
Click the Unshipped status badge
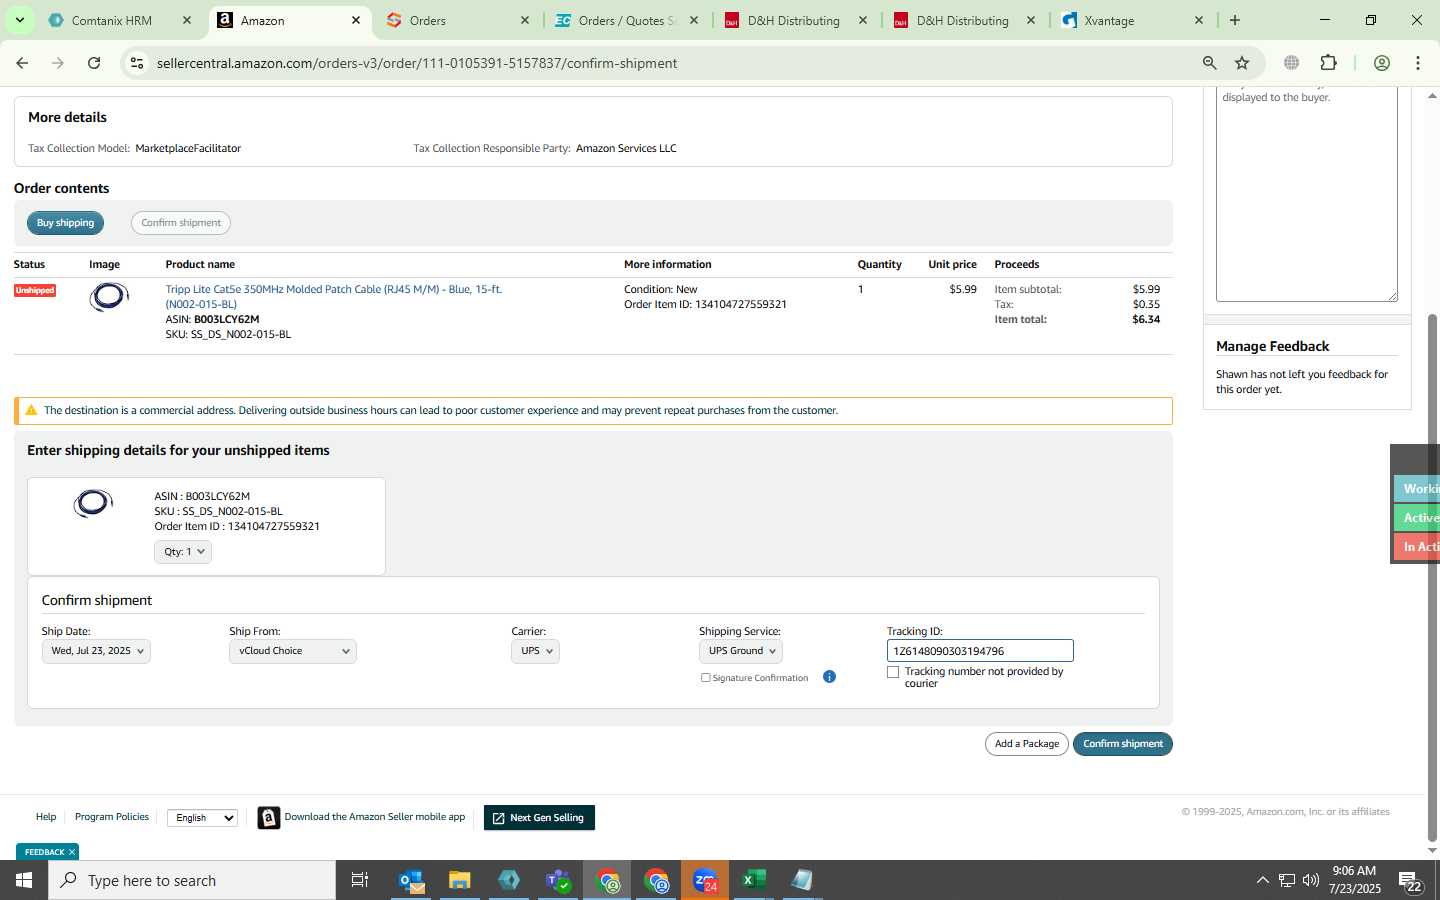tap(35, 290)
